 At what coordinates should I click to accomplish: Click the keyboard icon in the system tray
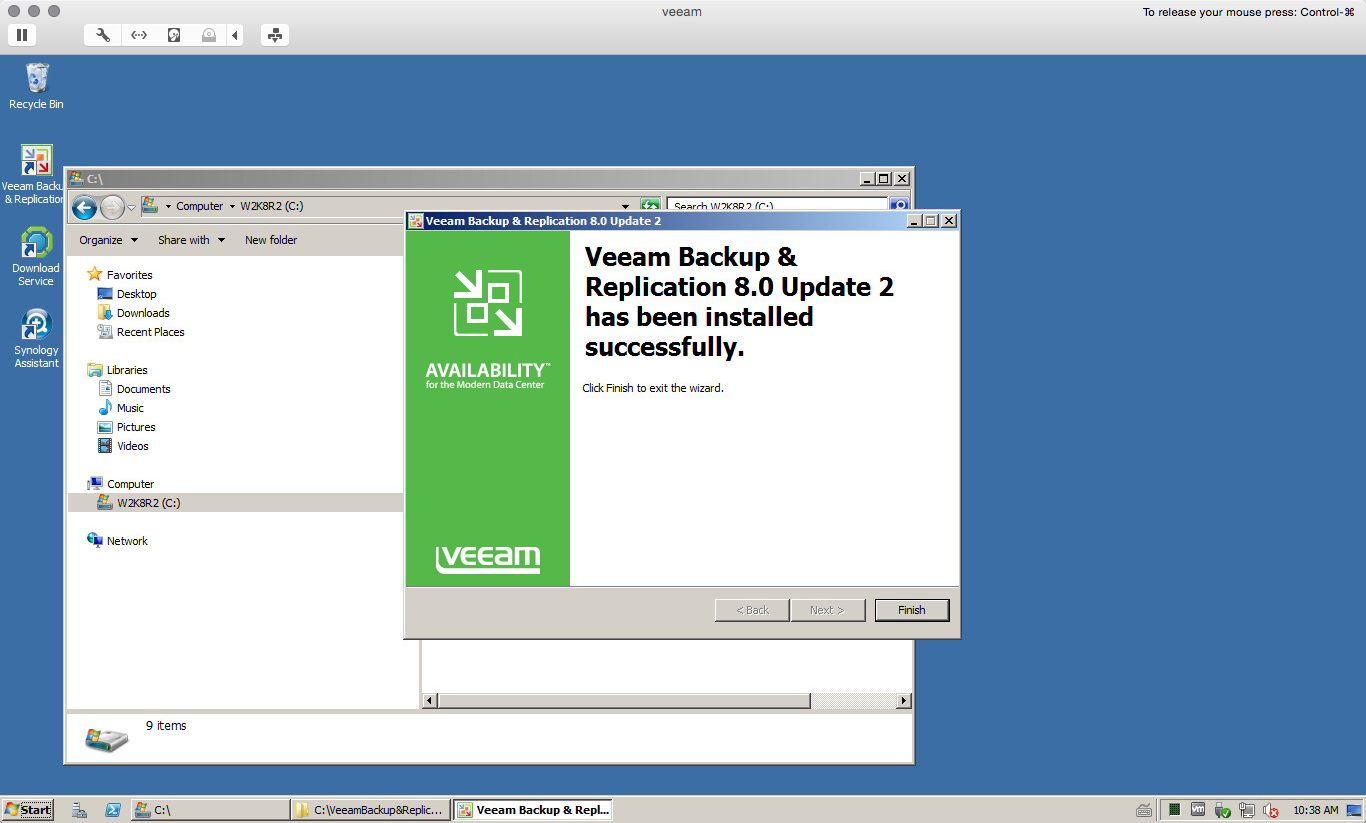[x=1145, y=810]
